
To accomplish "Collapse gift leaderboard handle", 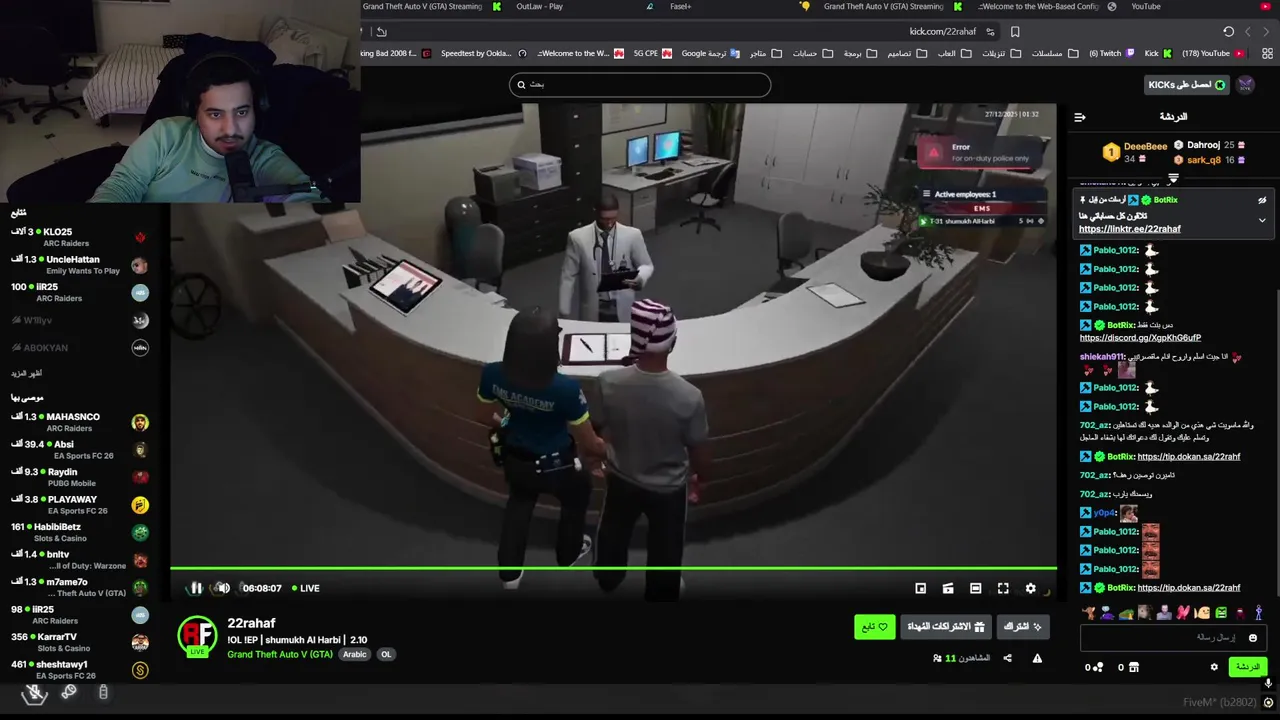I will (1173, 178).
